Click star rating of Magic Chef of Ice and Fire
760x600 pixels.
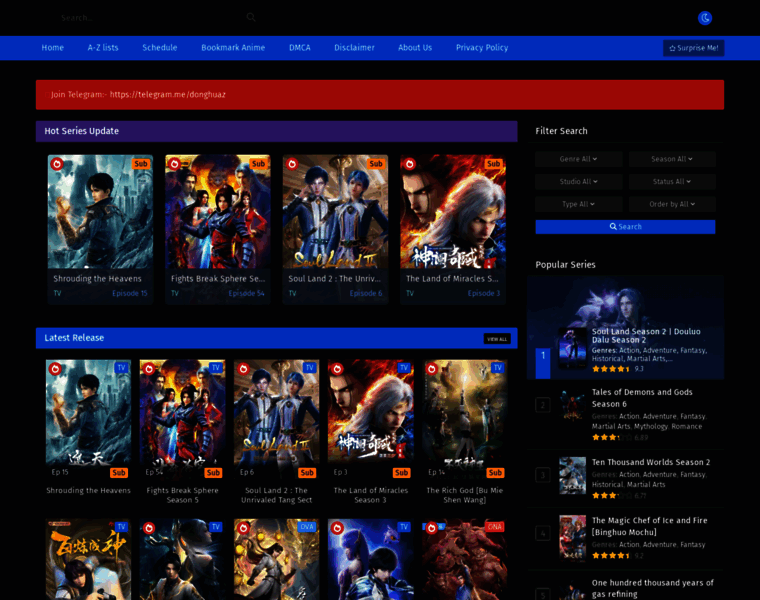coord(611,555)
